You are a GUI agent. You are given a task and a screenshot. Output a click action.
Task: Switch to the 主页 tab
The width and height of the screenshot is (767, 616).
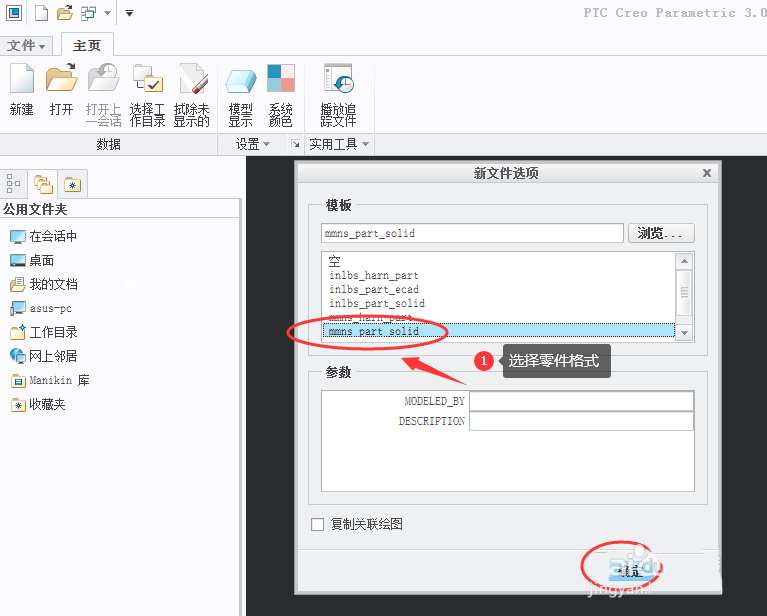87,46
